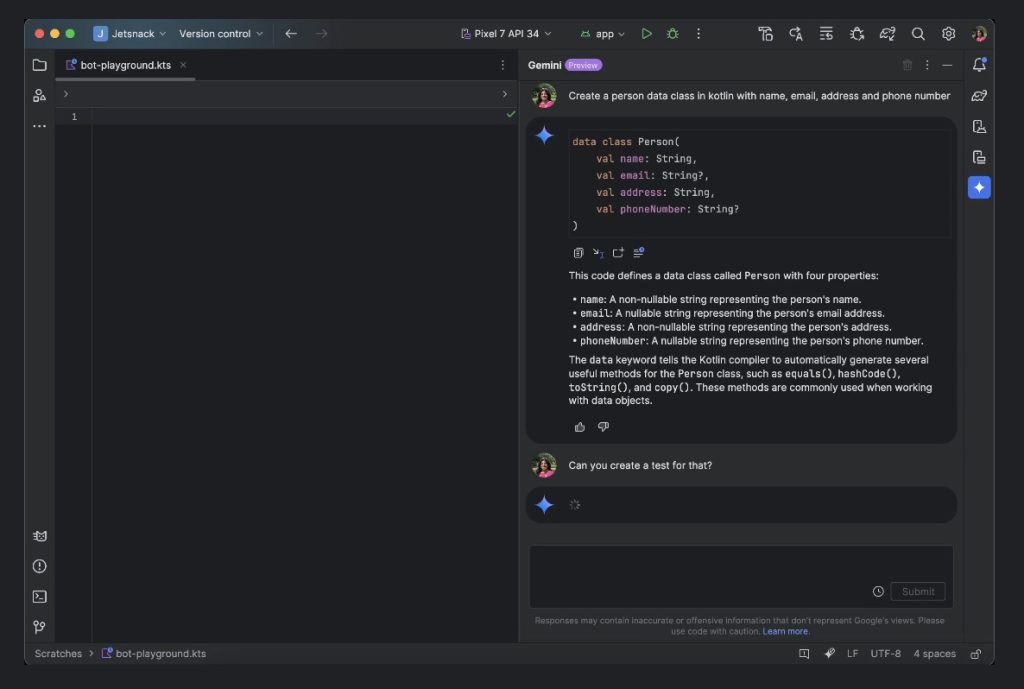
Task: Sync project with Gradle files
Action: tap(887, 33)
